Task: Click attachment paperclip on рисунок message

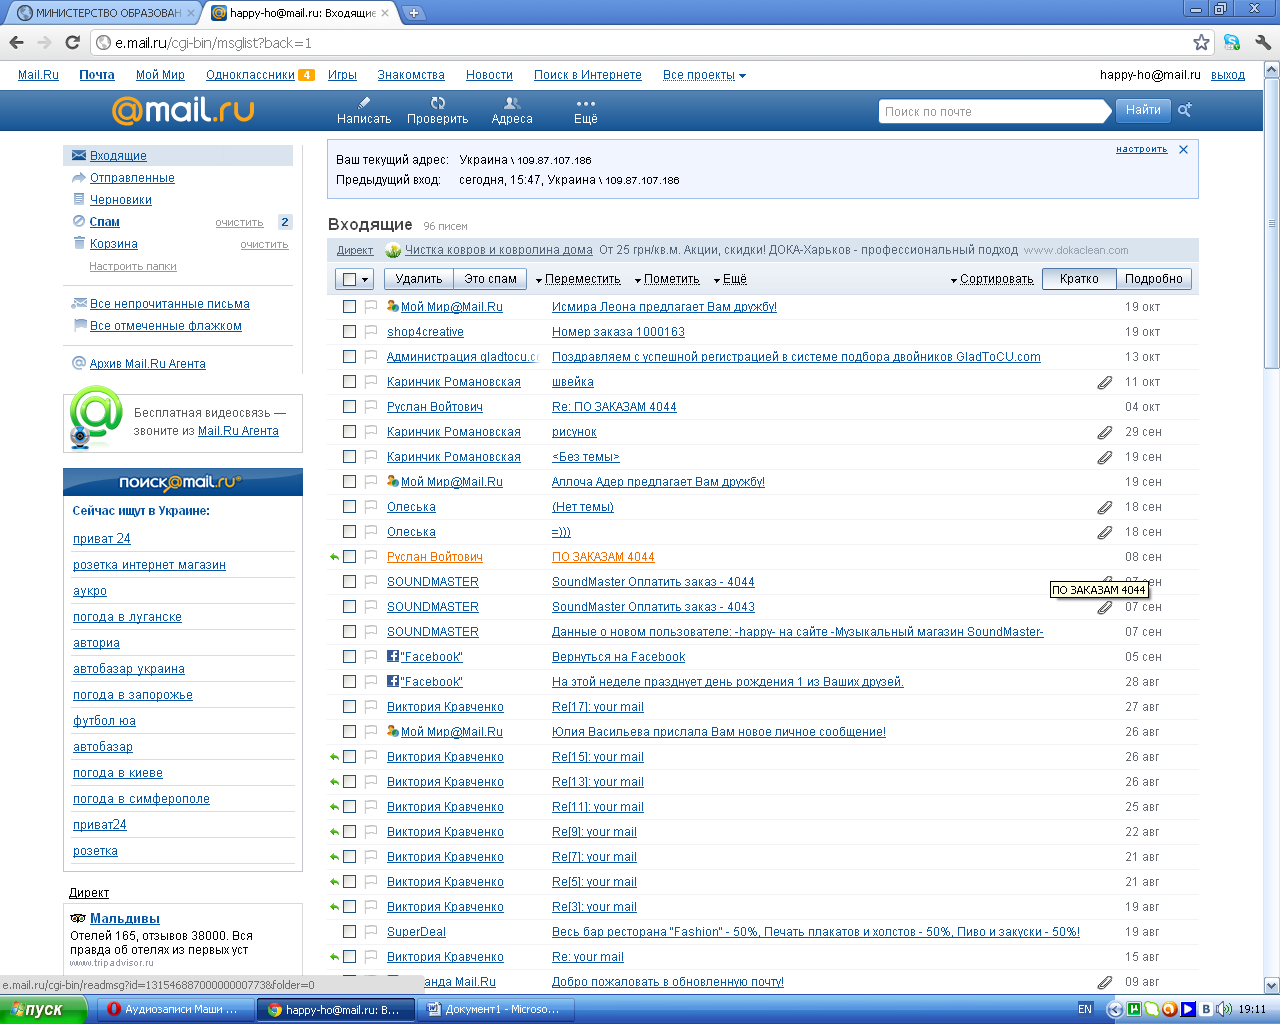Action: [1105, 432]
